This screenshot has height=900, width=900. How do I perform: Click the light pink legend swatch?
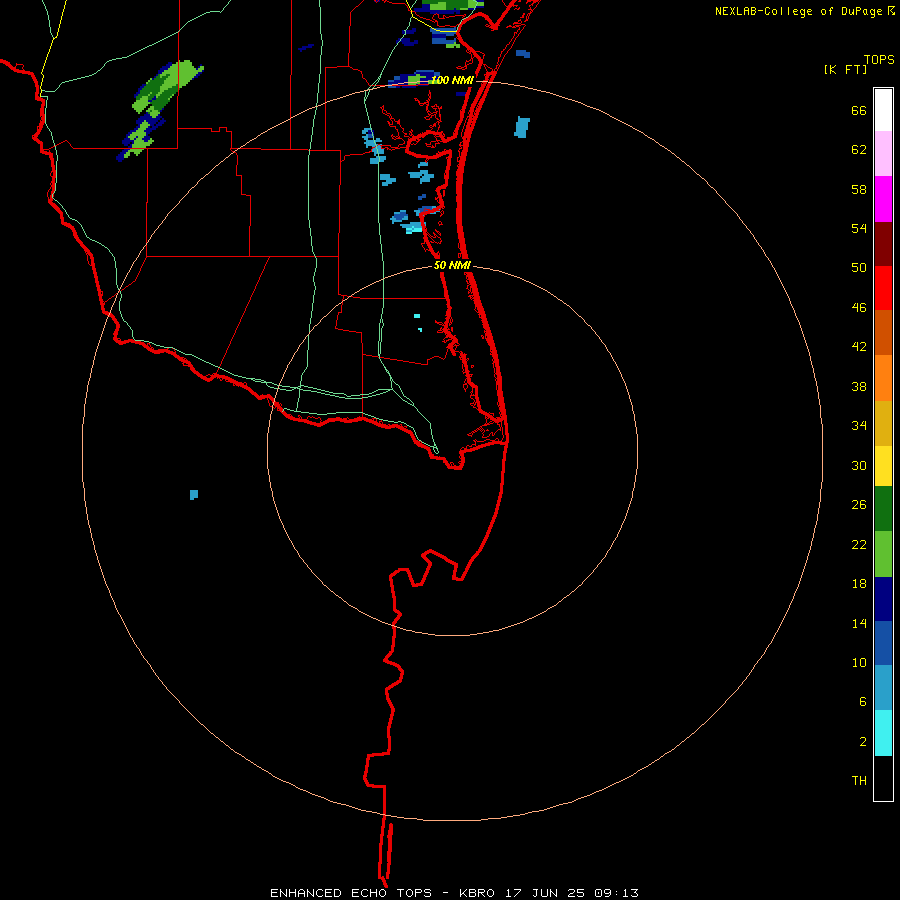(883, 153)
